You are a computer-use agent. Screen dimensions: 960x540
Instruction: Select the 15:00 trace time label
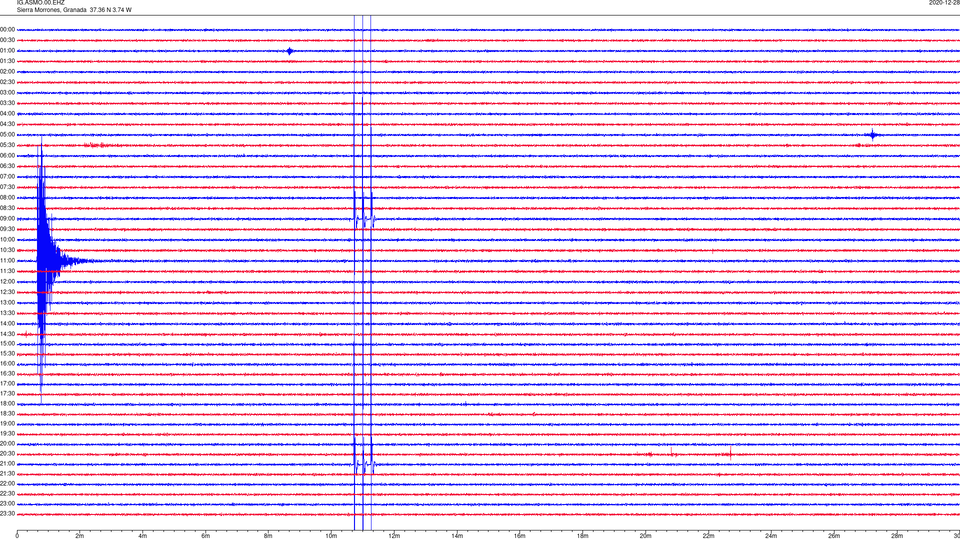click(7, 343)
